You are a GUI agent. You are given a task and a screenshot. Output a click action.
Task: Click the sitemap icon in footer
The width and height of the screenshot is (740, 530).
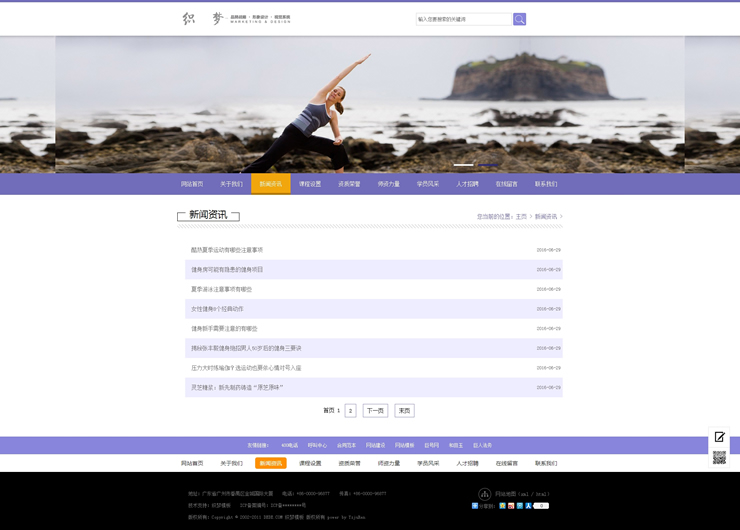coord(484,494)
